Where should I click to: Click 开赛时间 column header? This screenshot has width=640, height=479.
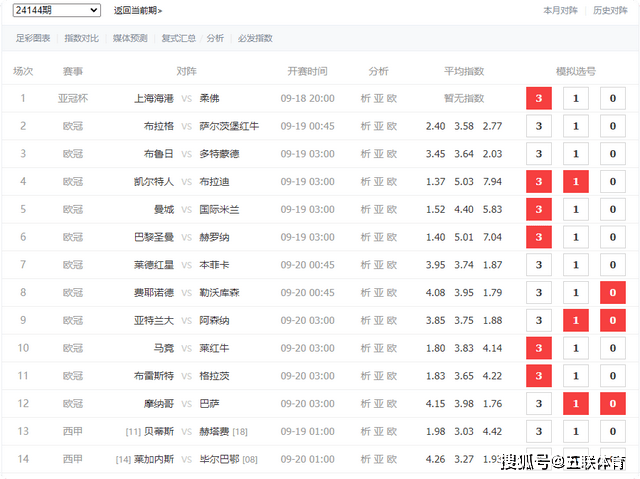pyautogui.click(x=307, y=71)
